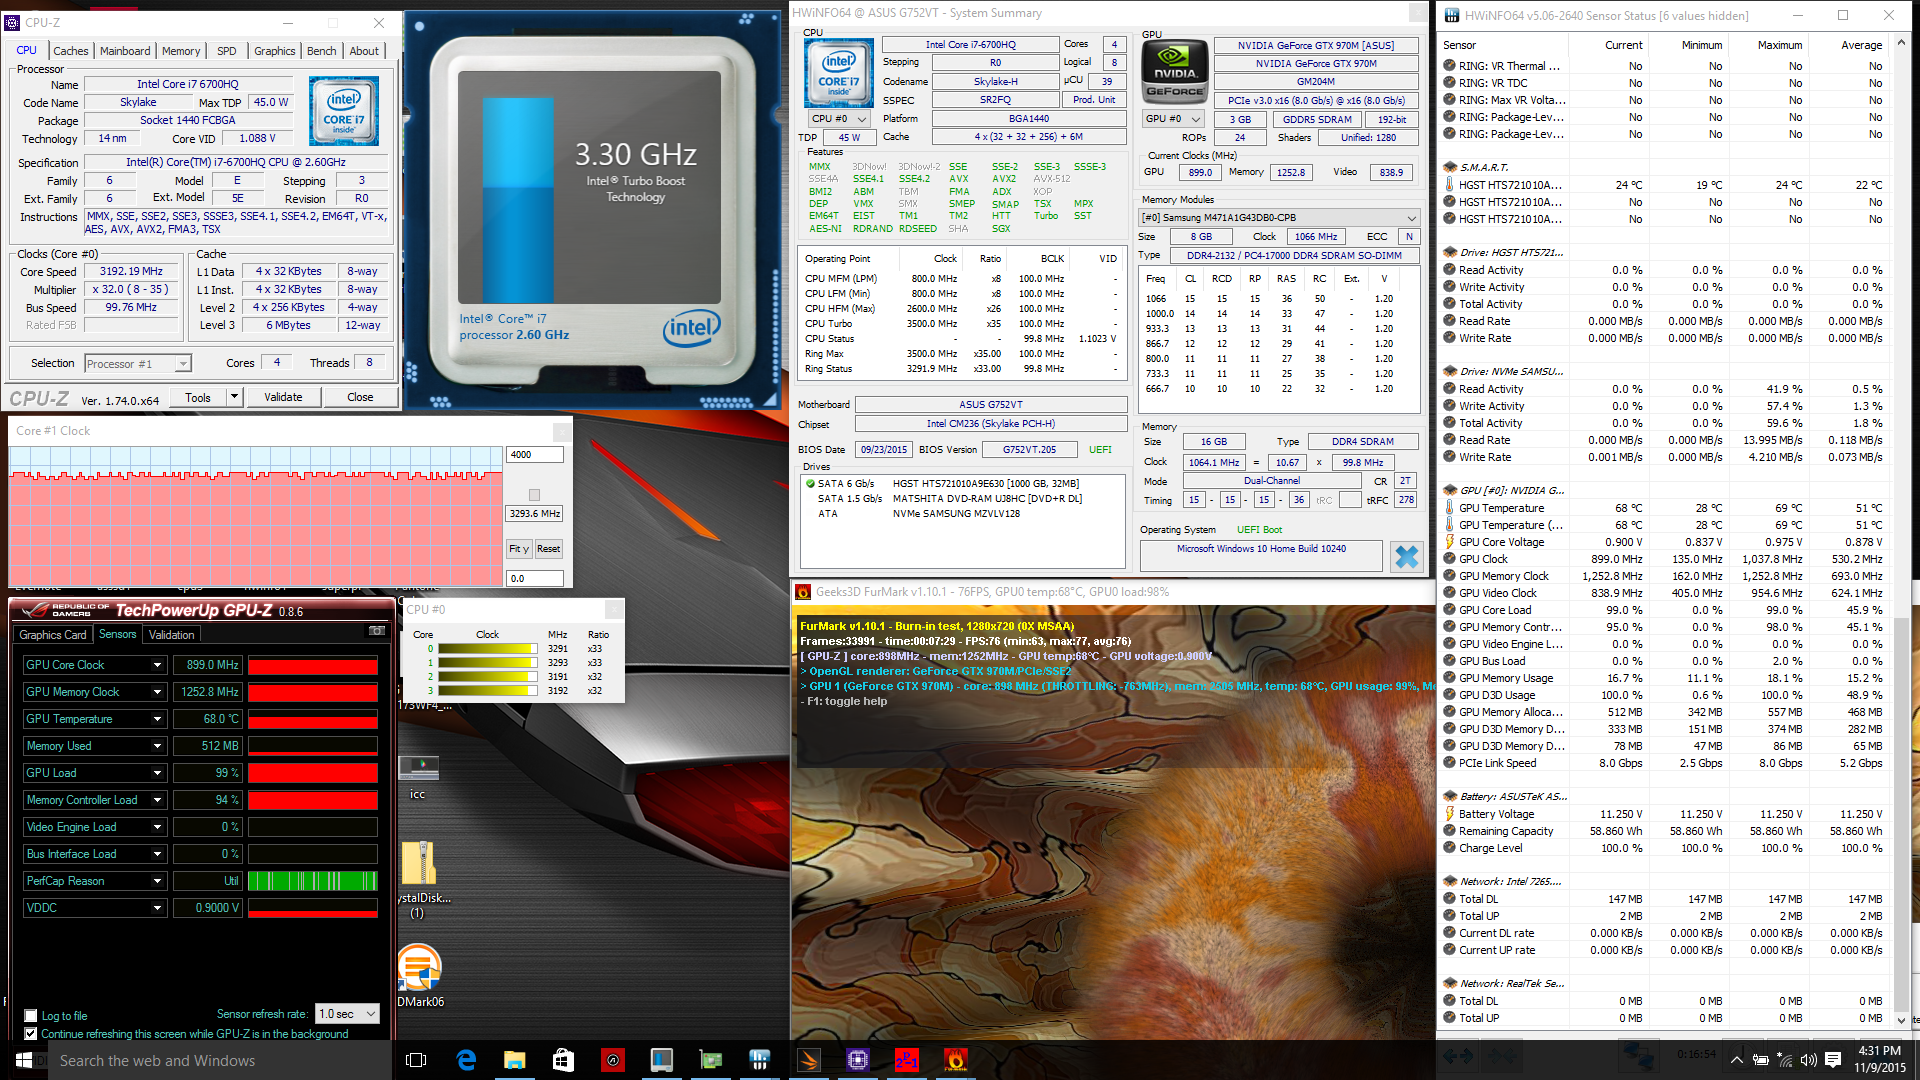
Task: Click the Core 0 clock bar in CPU #0 window
Action: click(487, 649)
